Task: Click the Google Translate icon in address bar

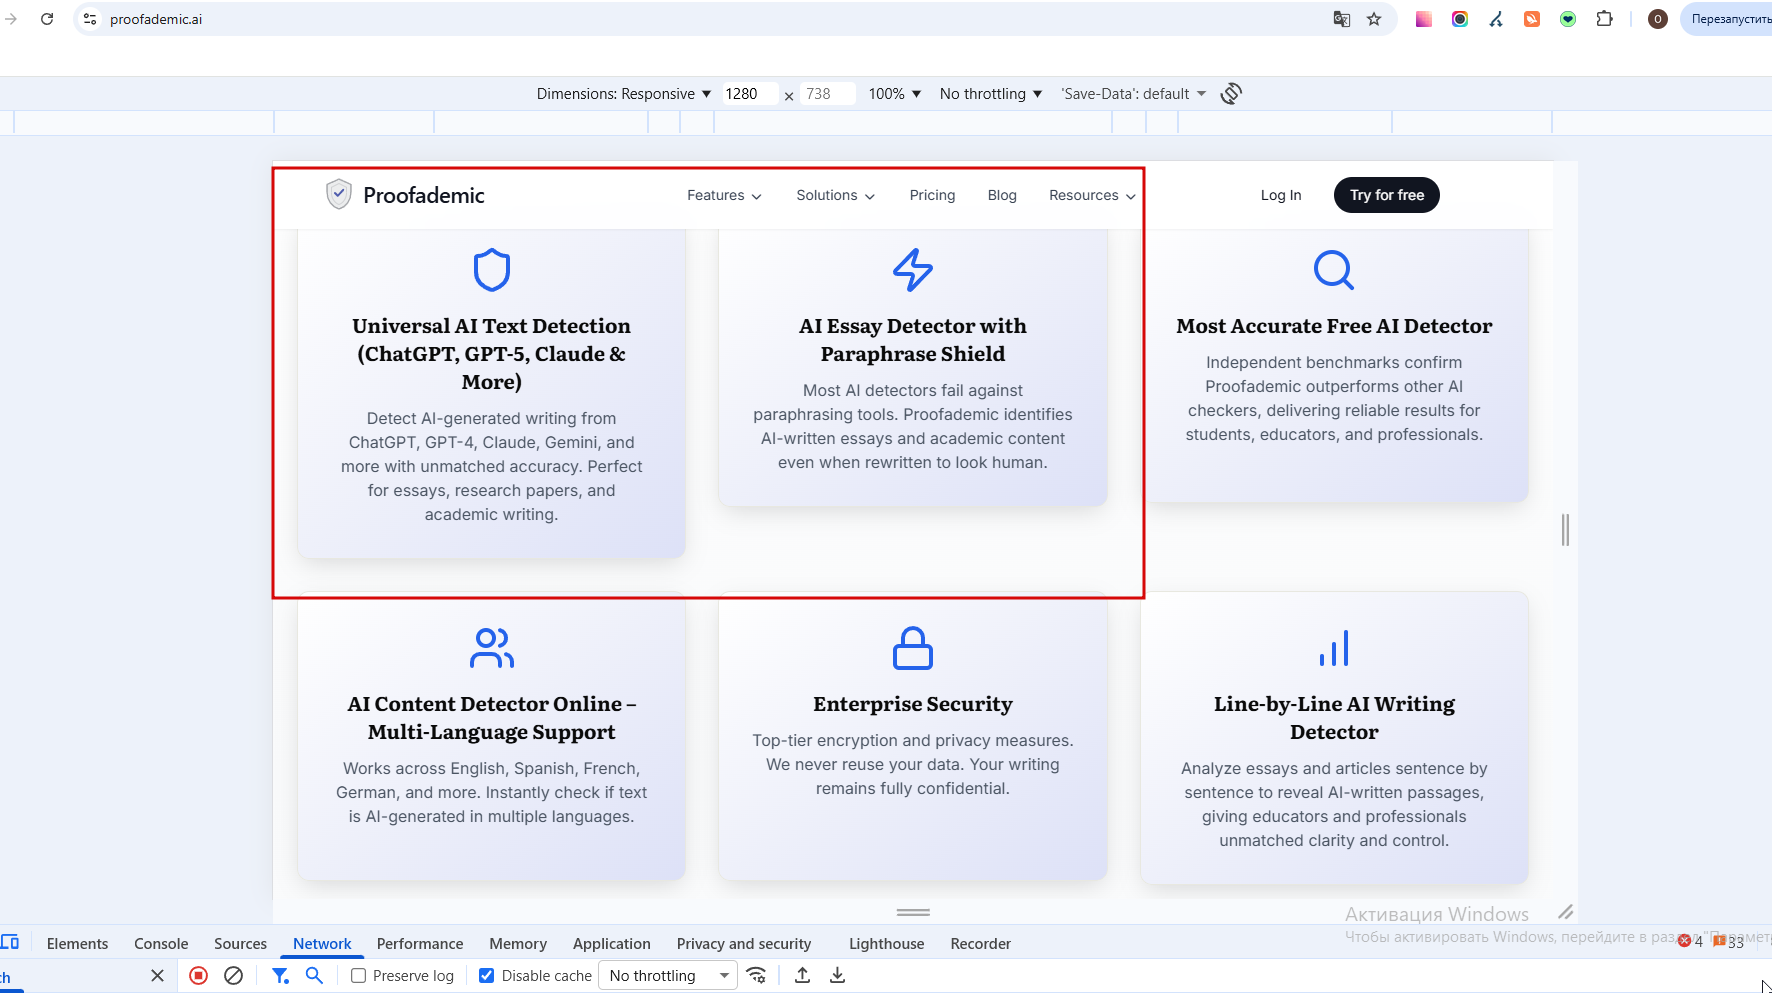Action: click(x=1342, y=19)
